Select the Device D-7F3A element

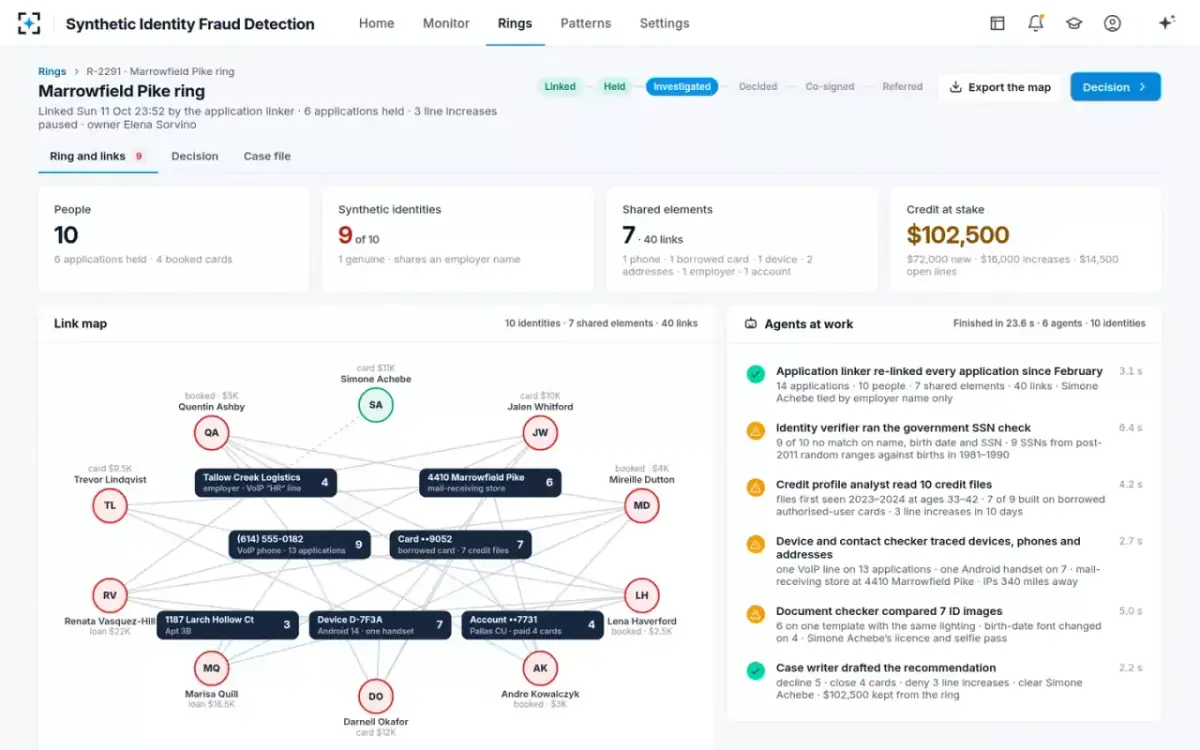(x=379, y=625)
